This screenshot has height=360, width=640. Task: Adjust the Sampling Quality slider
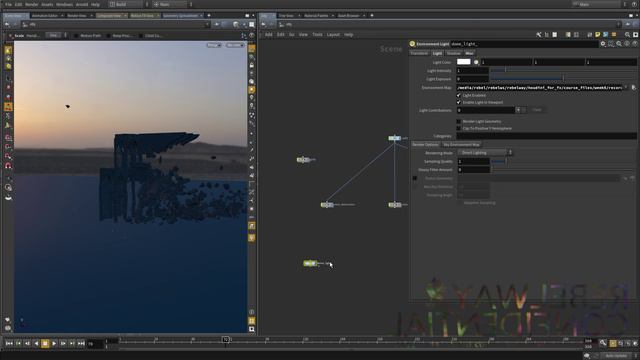pos(563,161)
